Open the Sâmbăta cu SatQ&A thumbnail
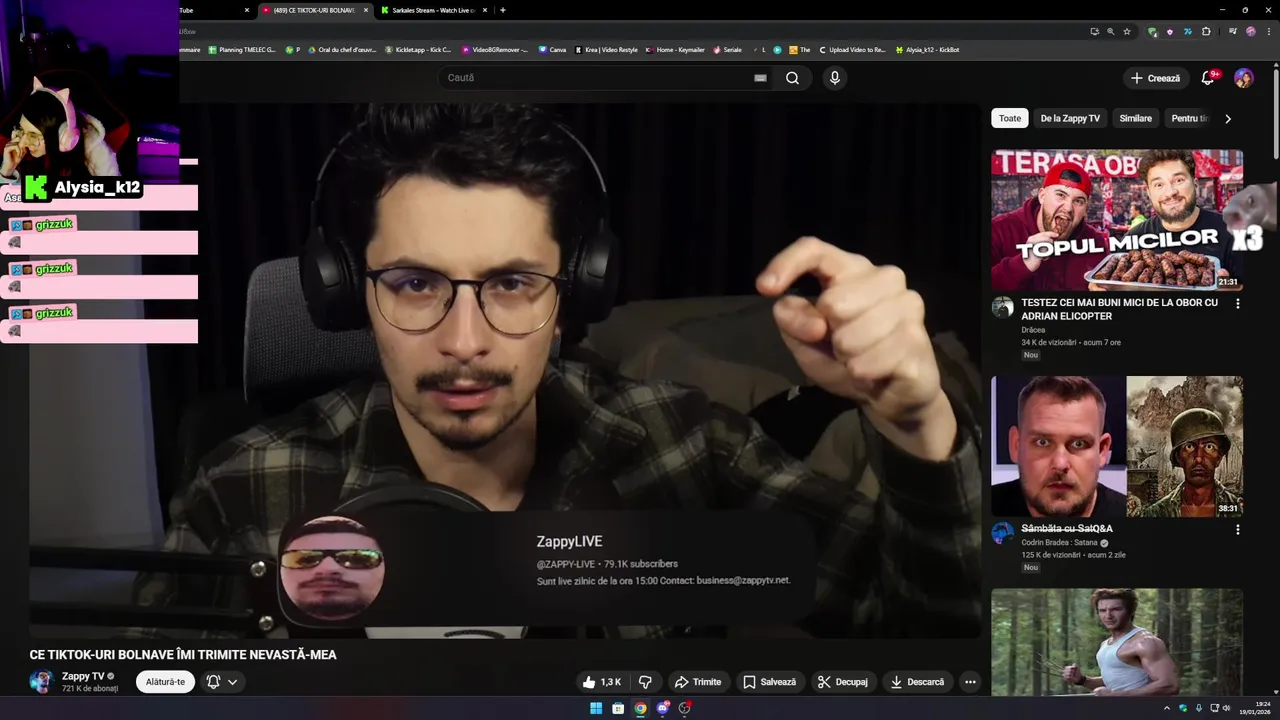 [x=1117, y=446]
